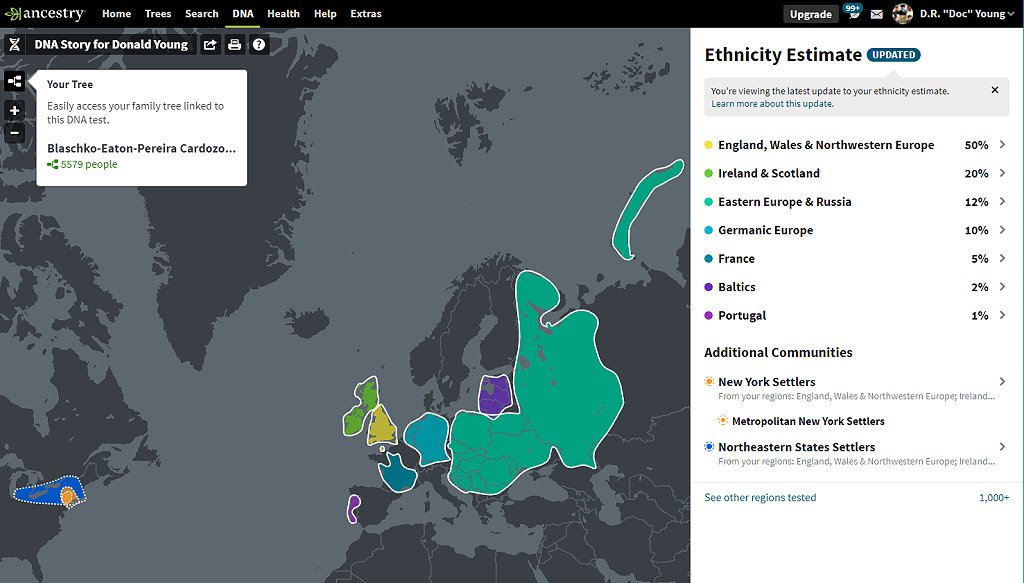Viewport: 1024px width, 583px height.
Task: Click the Germanic Europe region on map
Action: point(427,439)
